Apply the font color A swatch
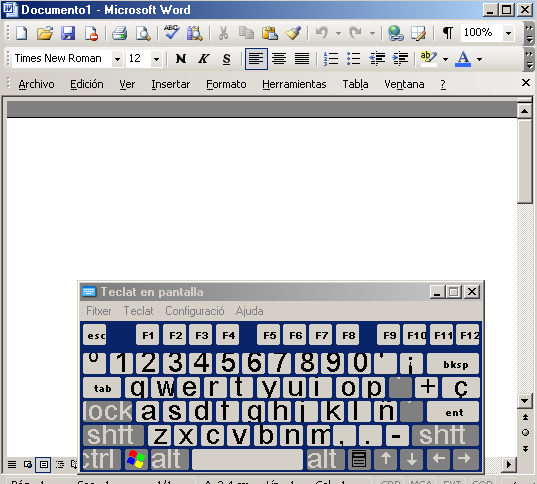This screenshot has width=537, height=484. (463, 59)
